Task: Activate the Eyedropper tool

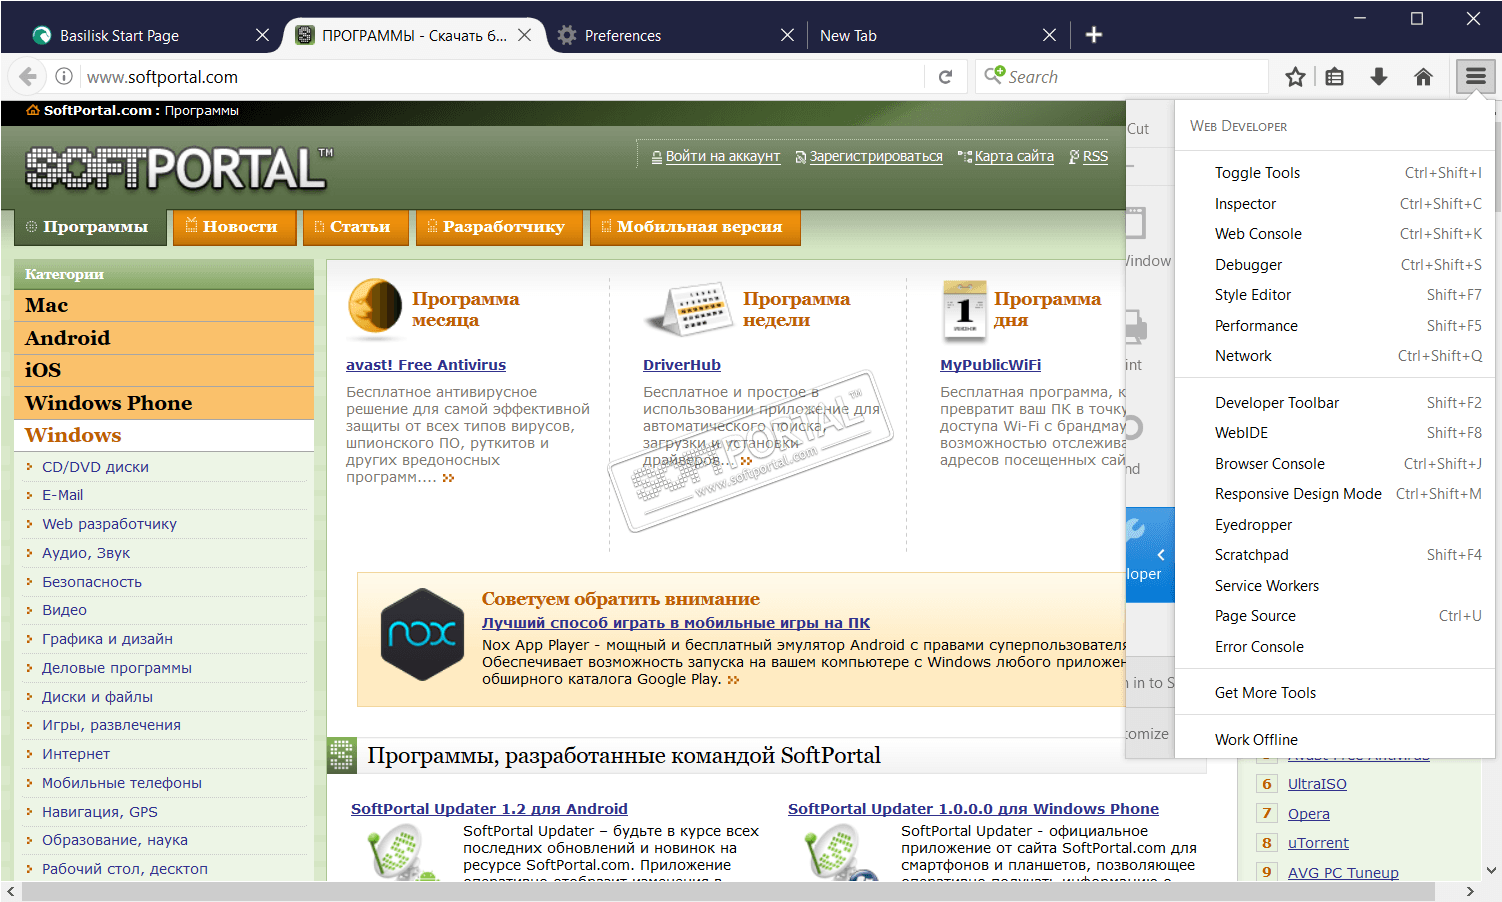Action: [x=1335, y=525]
